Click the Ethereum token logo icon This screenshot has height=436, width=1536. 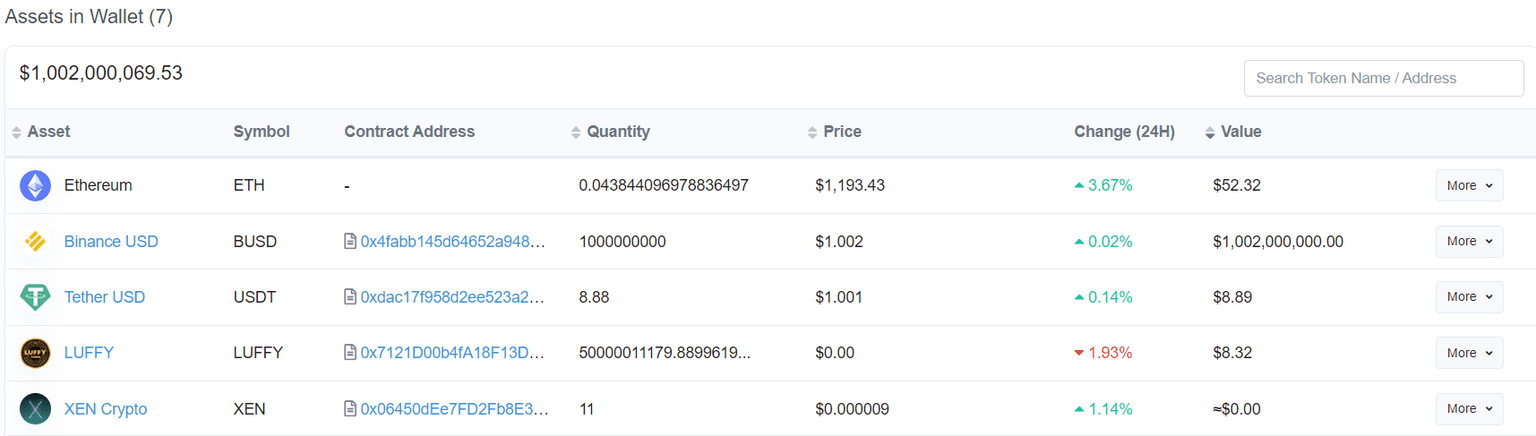35,185
